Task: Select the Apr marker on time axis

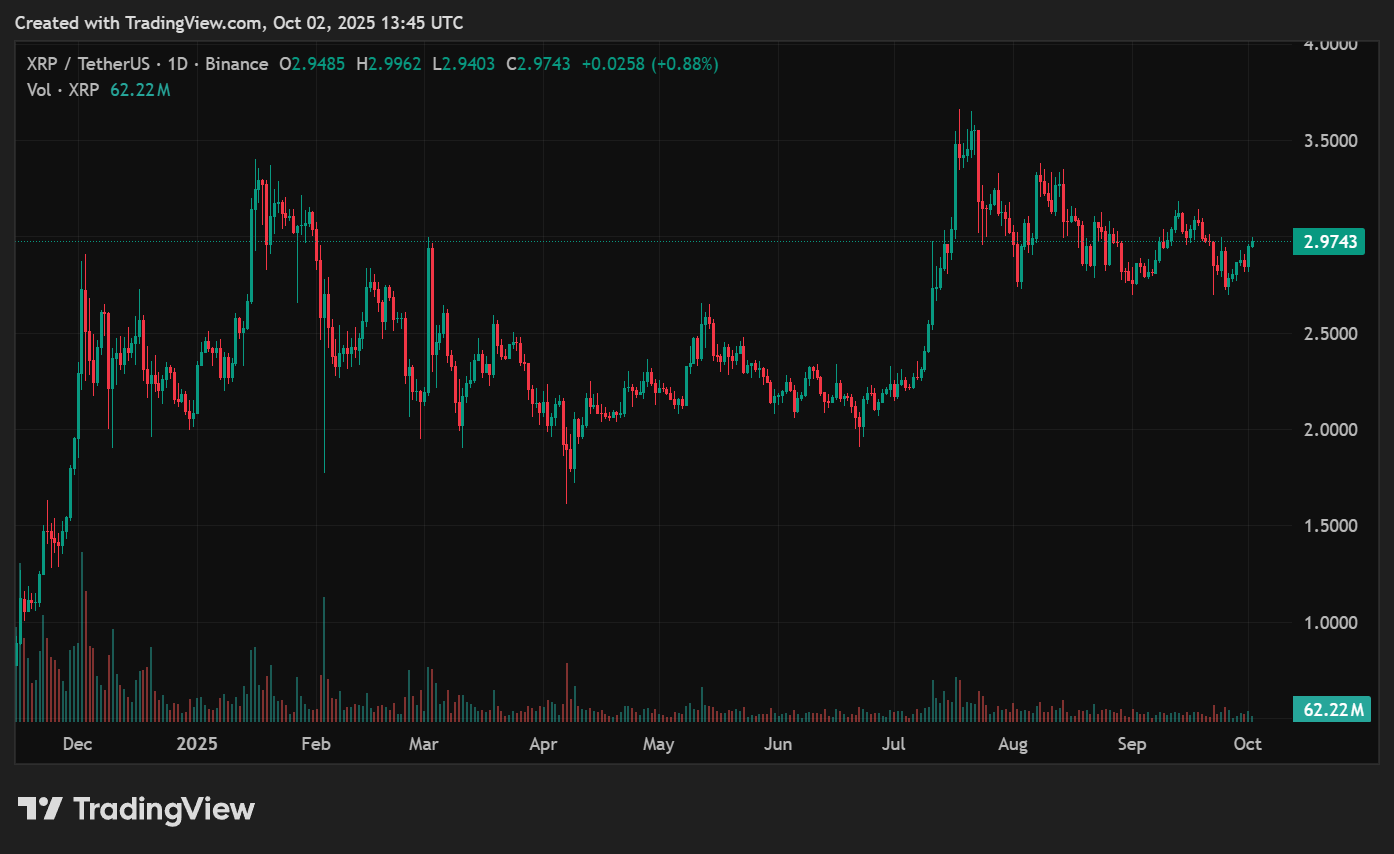Action: [x=543, y=744]
